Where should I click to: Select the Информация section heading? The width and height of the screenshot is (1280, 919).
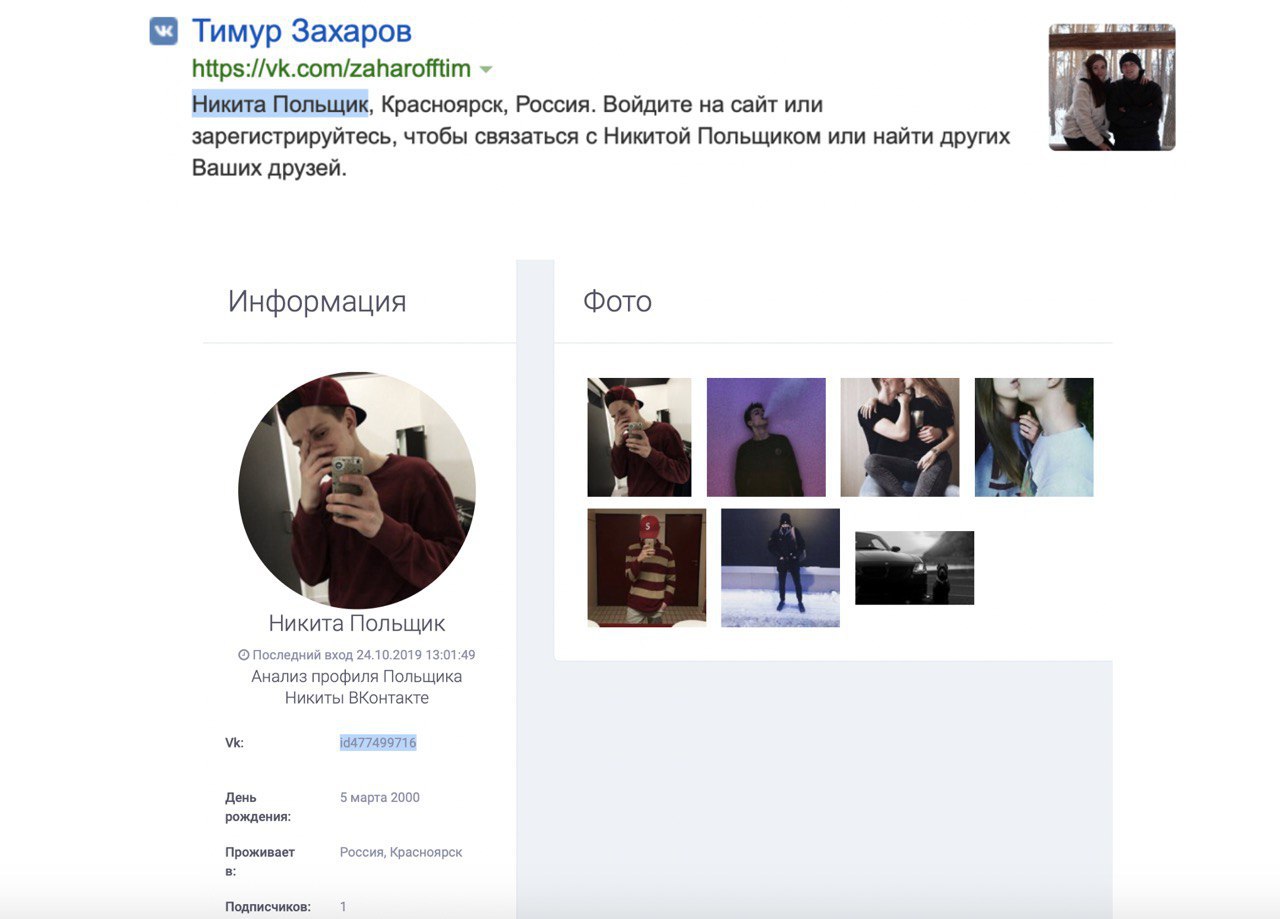[317, 301]
